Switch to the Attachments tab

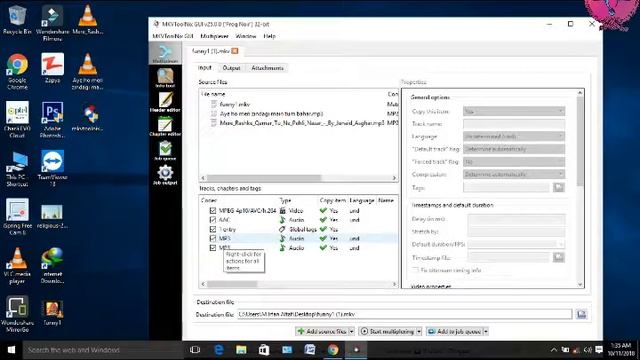(267, 68)
